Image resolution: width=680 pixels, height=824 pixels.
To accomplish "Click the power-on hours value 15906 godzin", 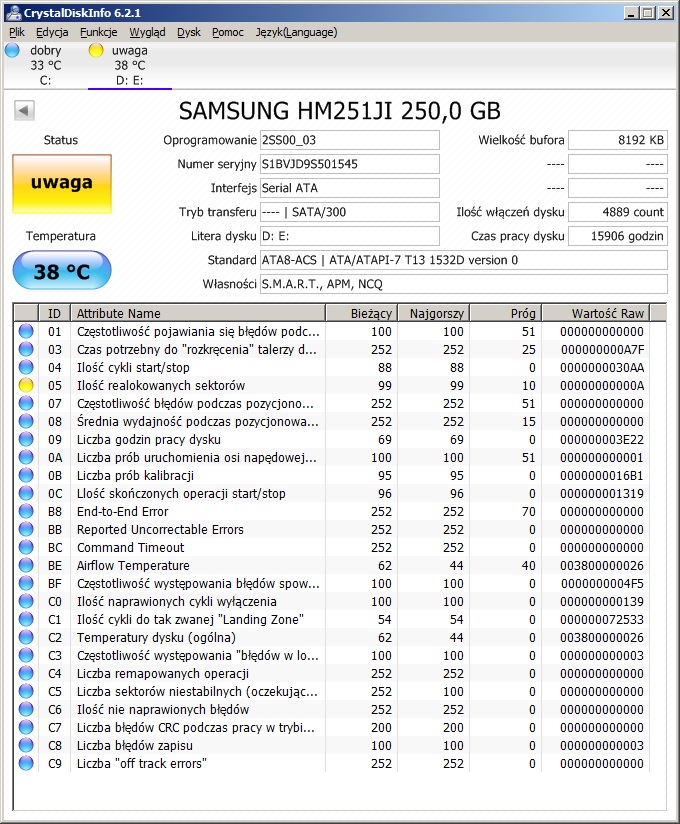I will pyautogui.click(x=618, y=236).
